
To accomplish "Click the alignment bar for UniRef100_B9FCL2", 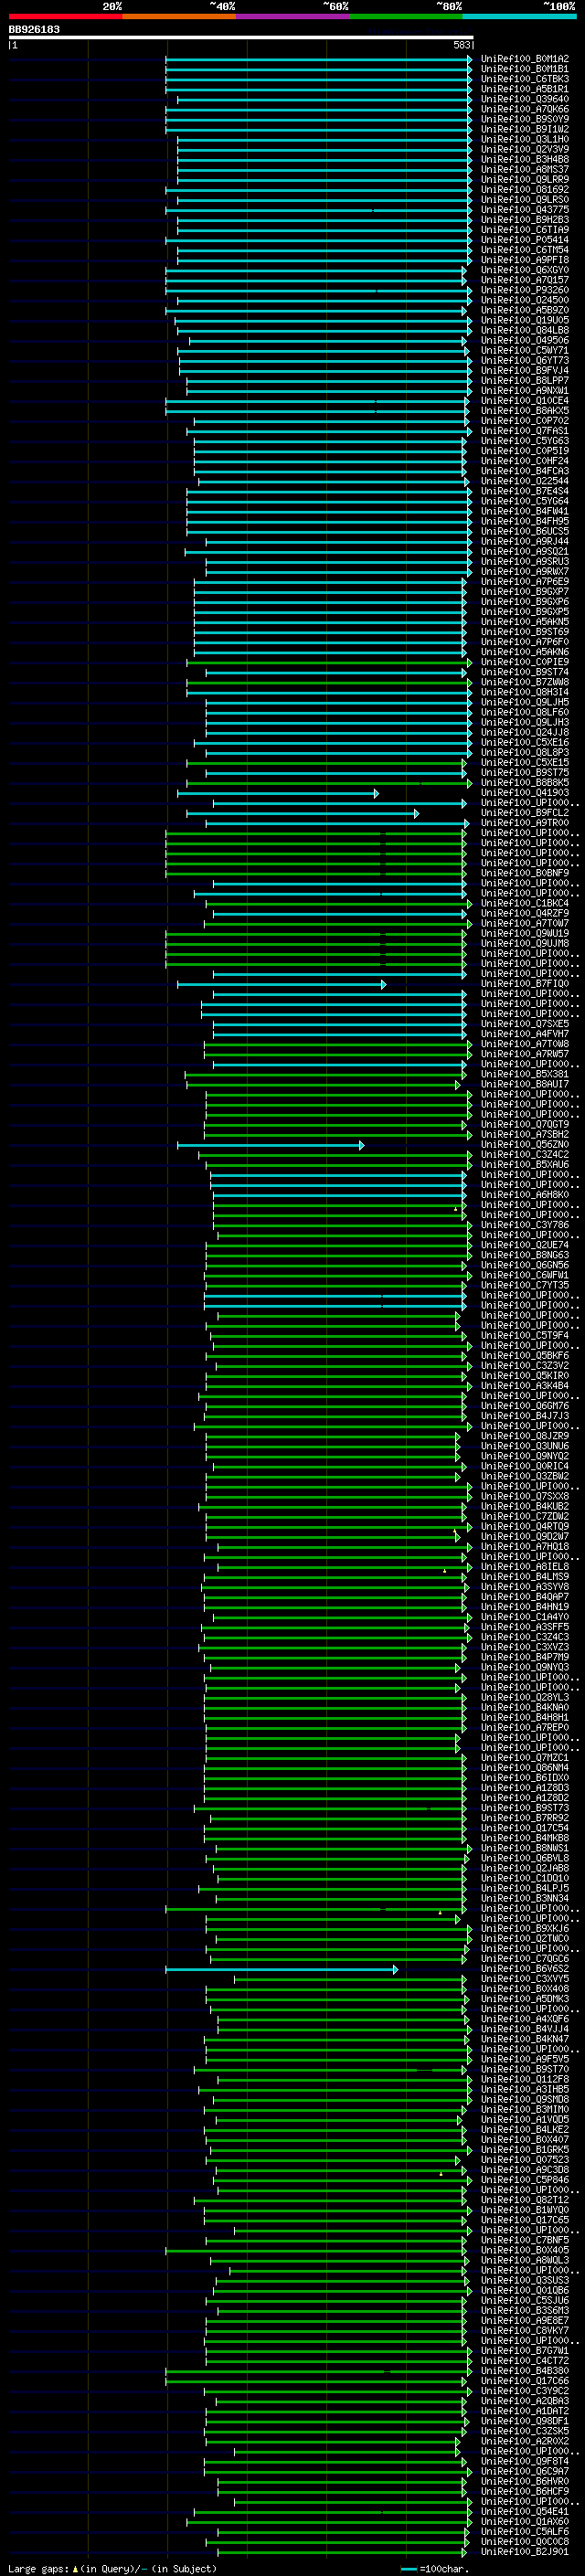I will 303,813.
